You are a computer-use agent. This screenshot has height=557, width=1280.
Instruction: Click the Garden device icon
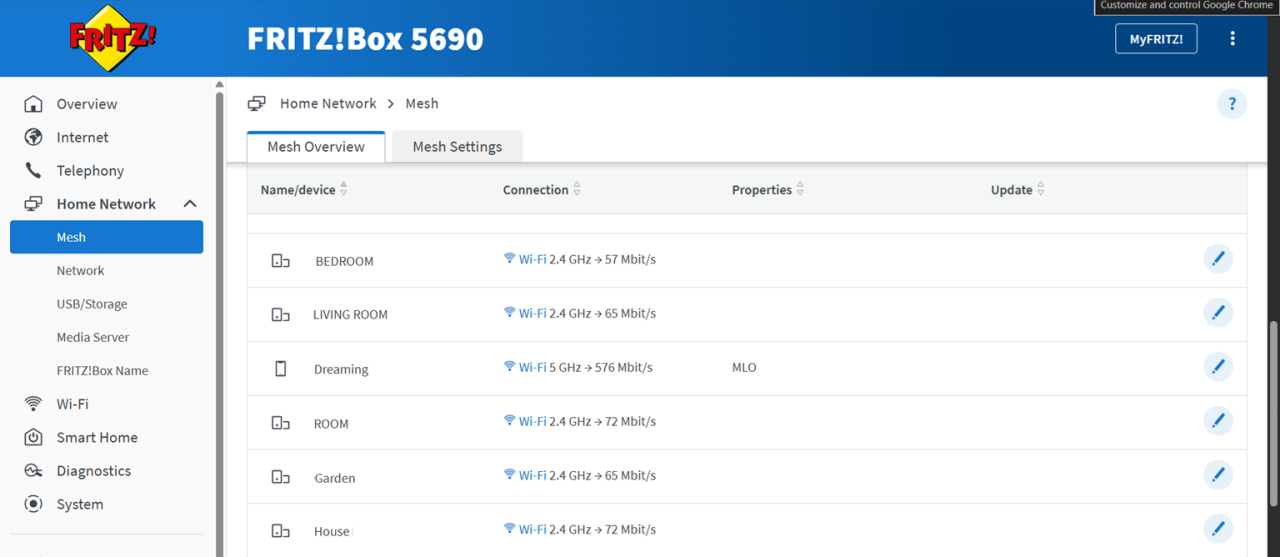click(281, 477)
